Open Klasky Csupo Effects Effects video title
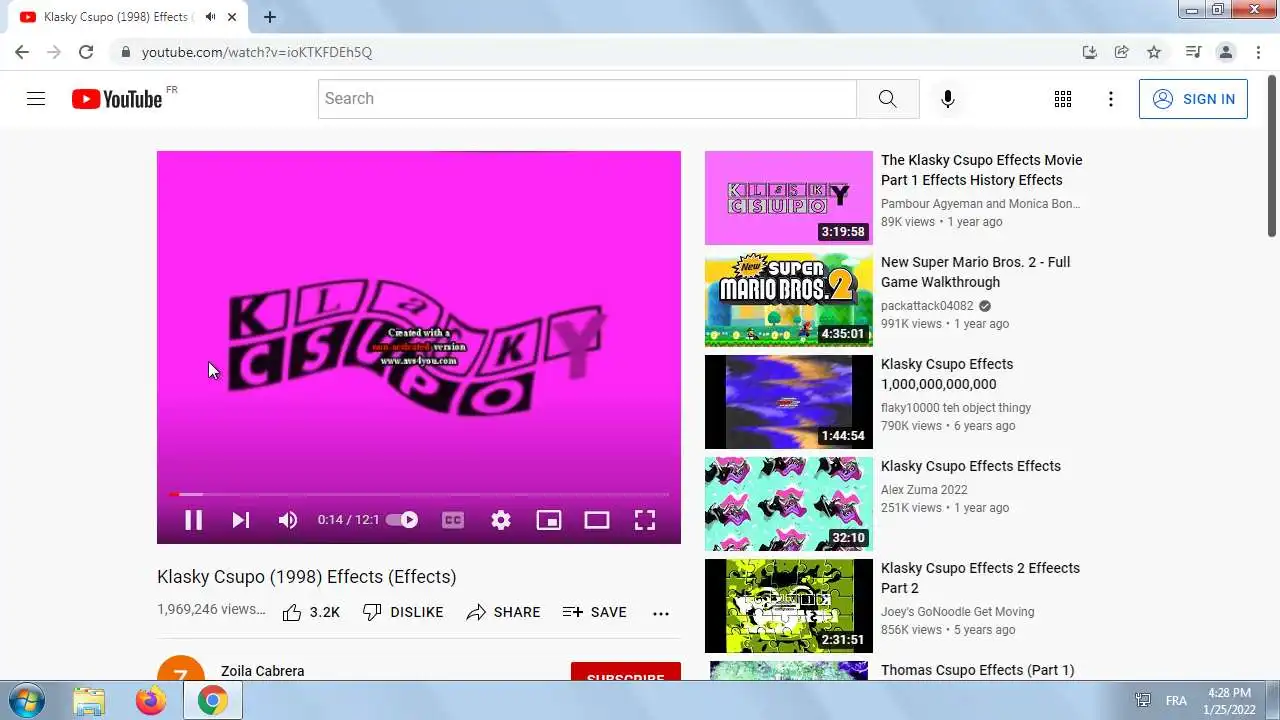Viewport: 1280px width, 720px height. click(x=971, y=466)
